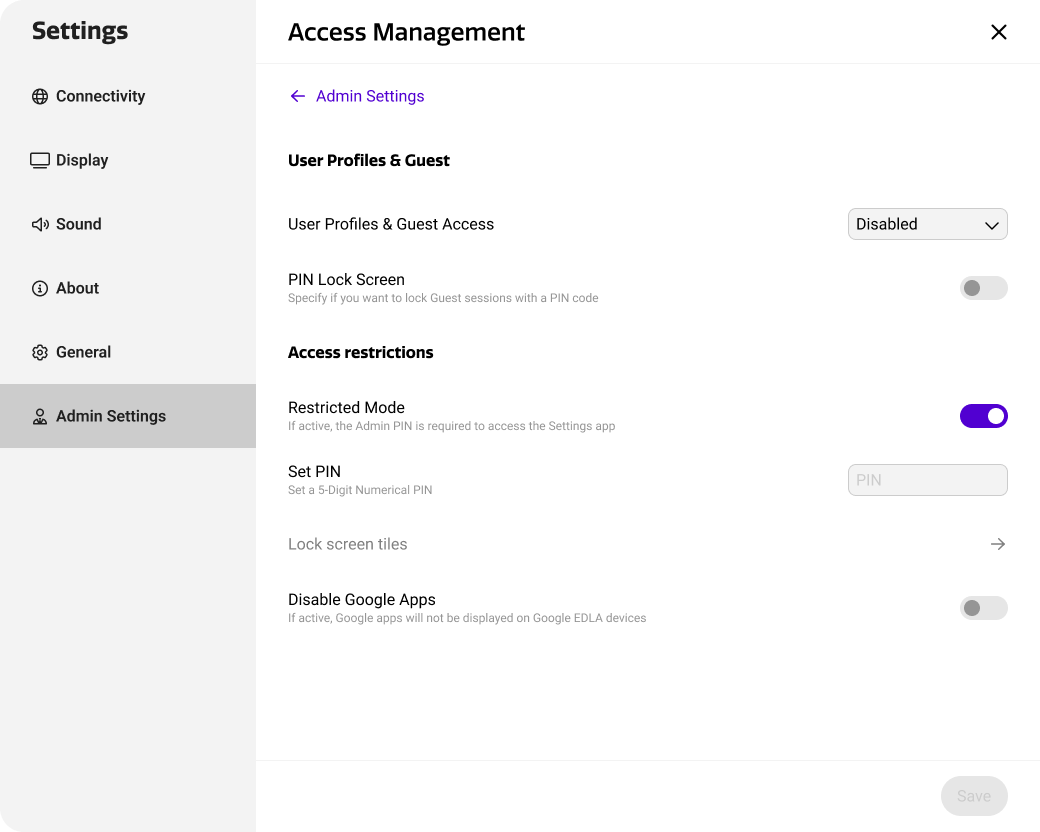Click the back arrow icon

tap(297, 96)
